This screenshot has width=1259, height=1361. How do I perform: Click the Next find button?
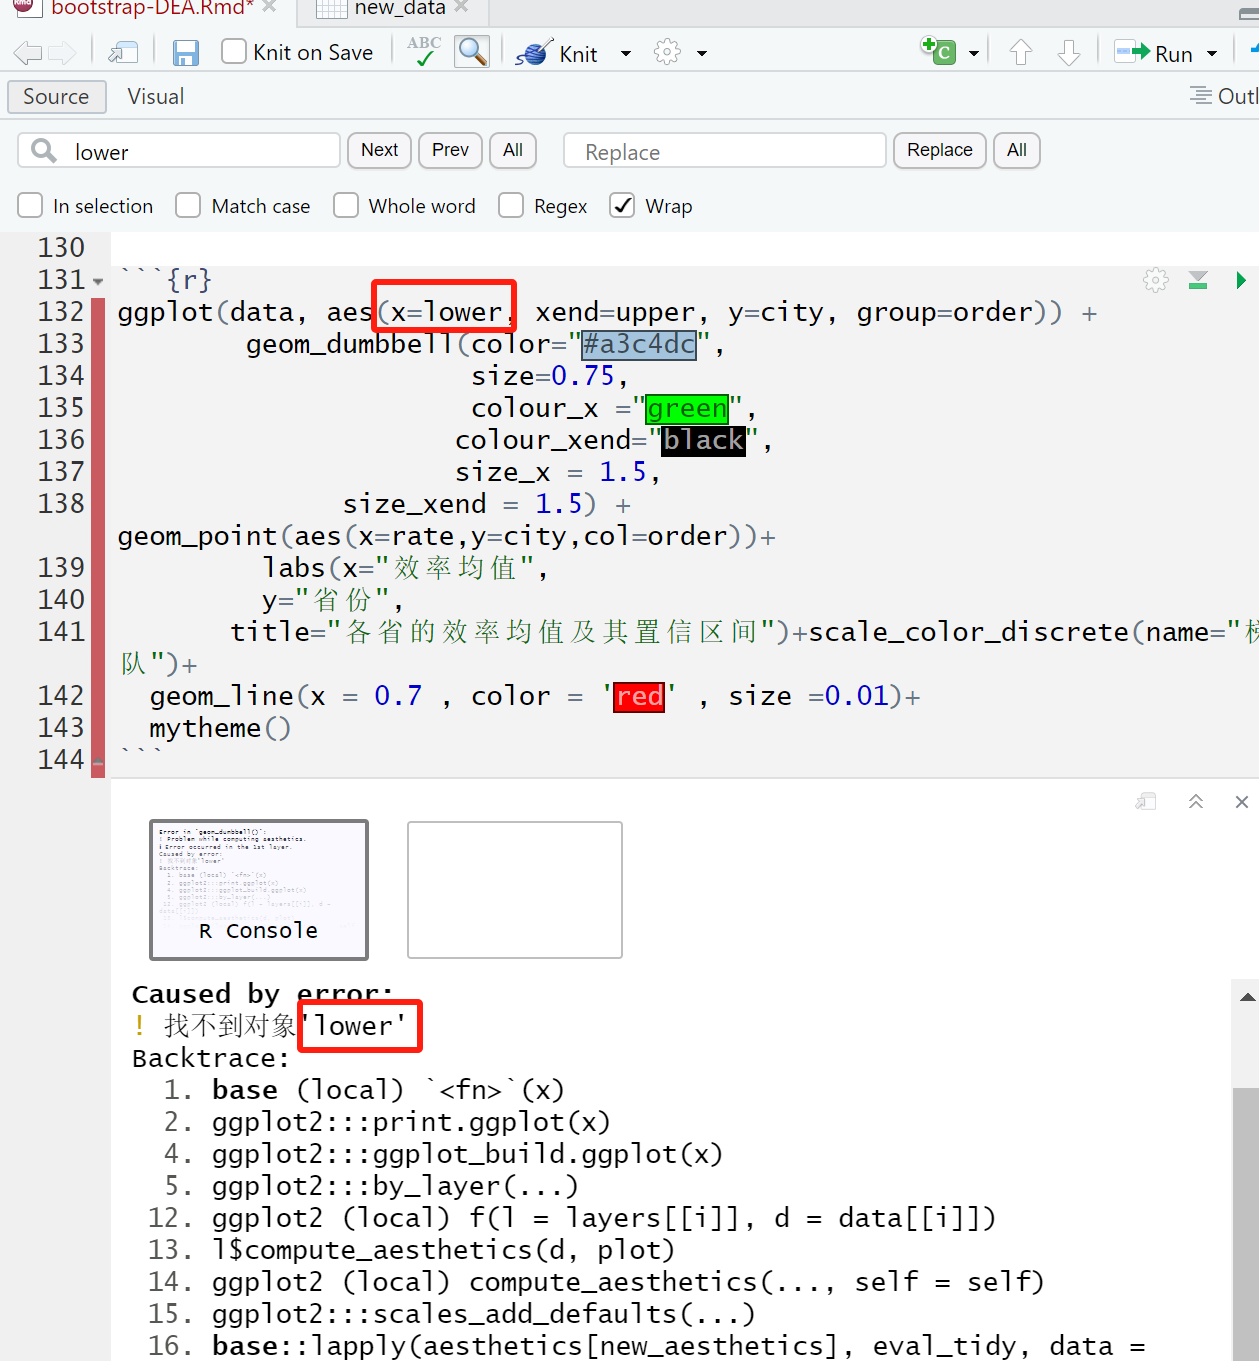[x=380, y=150]
